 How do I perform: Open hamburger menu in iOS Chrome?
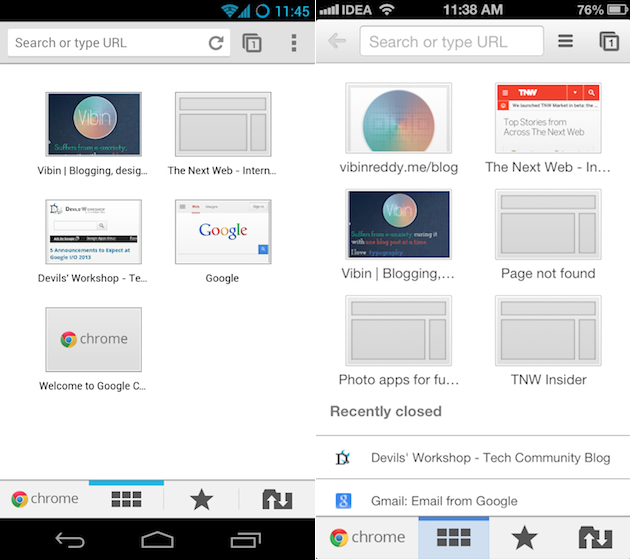coord(565,41)
